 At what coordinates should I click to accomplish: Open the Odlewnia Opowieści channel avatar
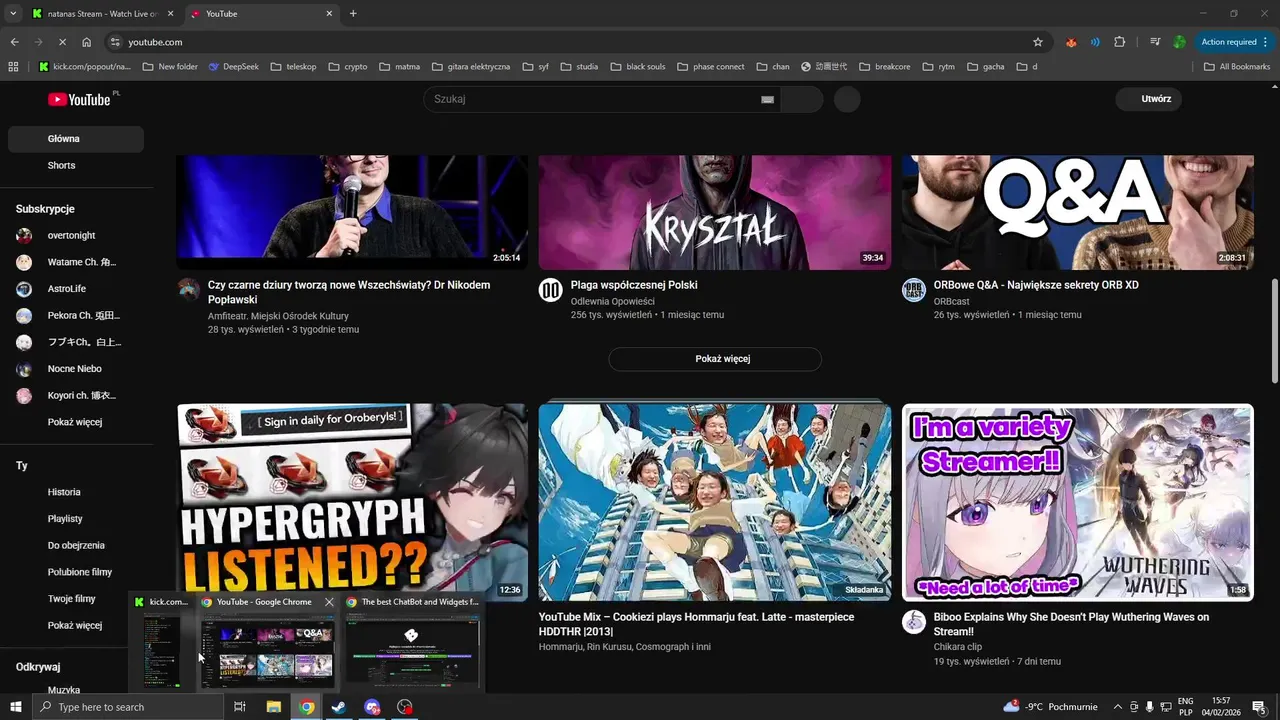551,290
